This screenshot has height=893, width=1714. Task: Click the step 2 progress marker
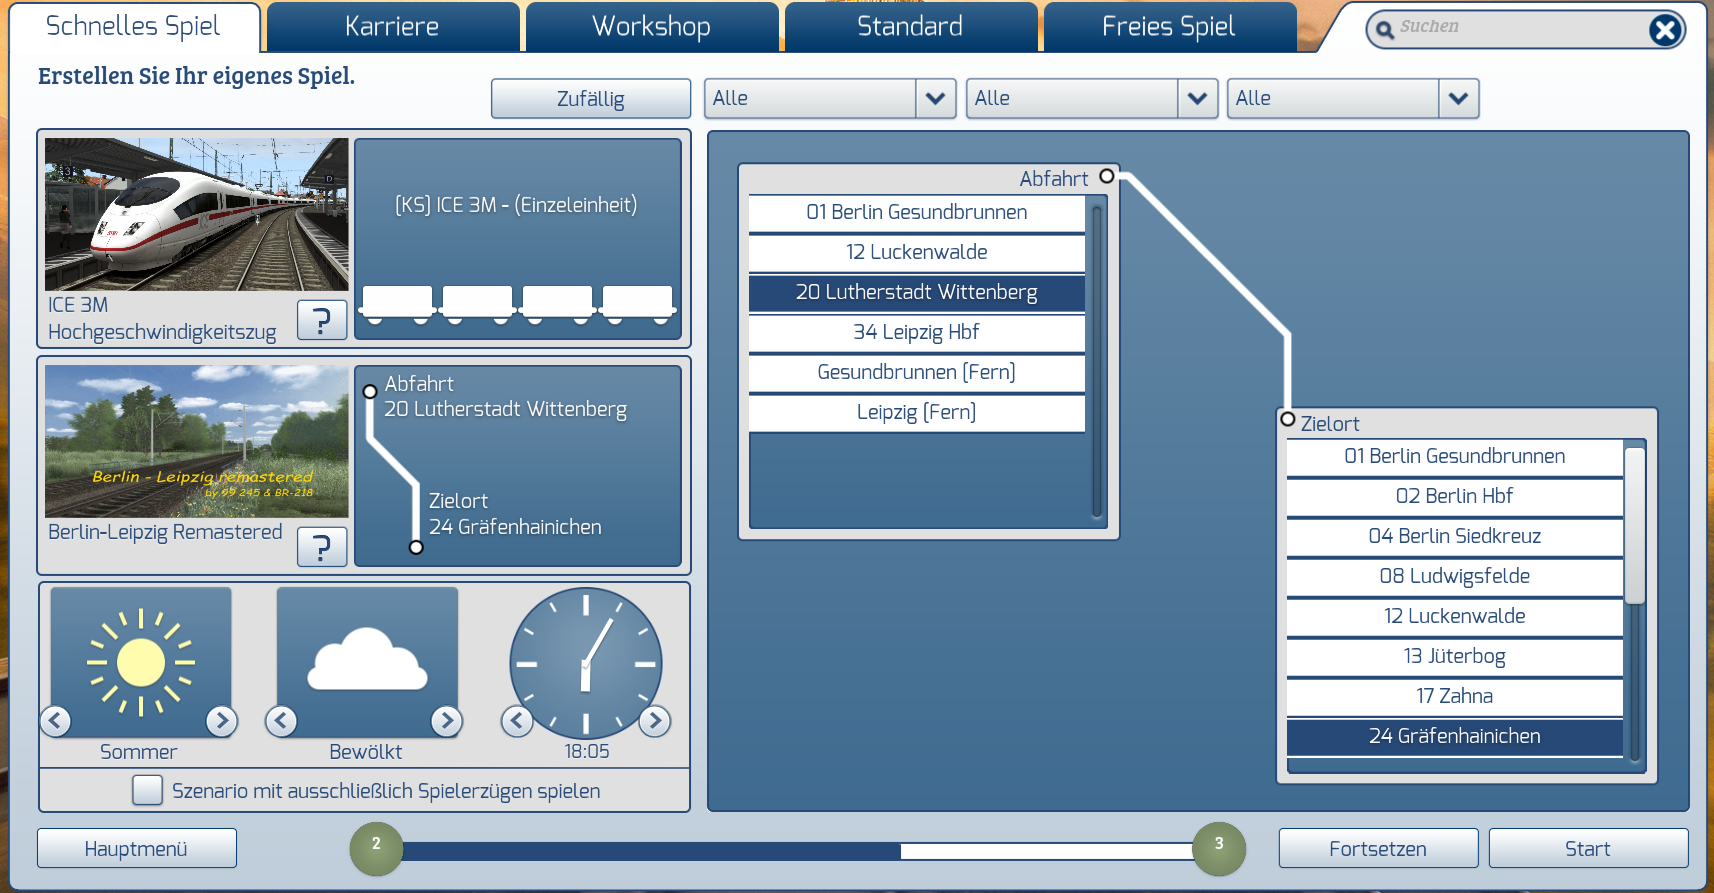click(x=376, y=848)
